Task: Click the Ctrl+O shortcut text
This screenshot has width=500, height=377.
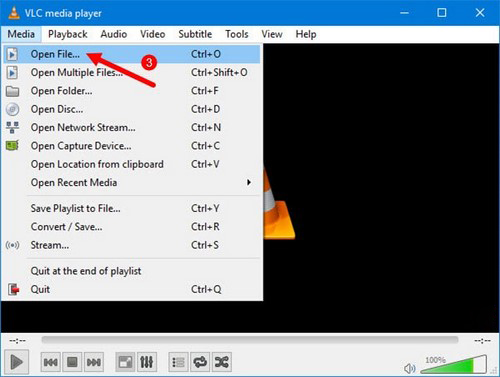Action: point(206,54)
